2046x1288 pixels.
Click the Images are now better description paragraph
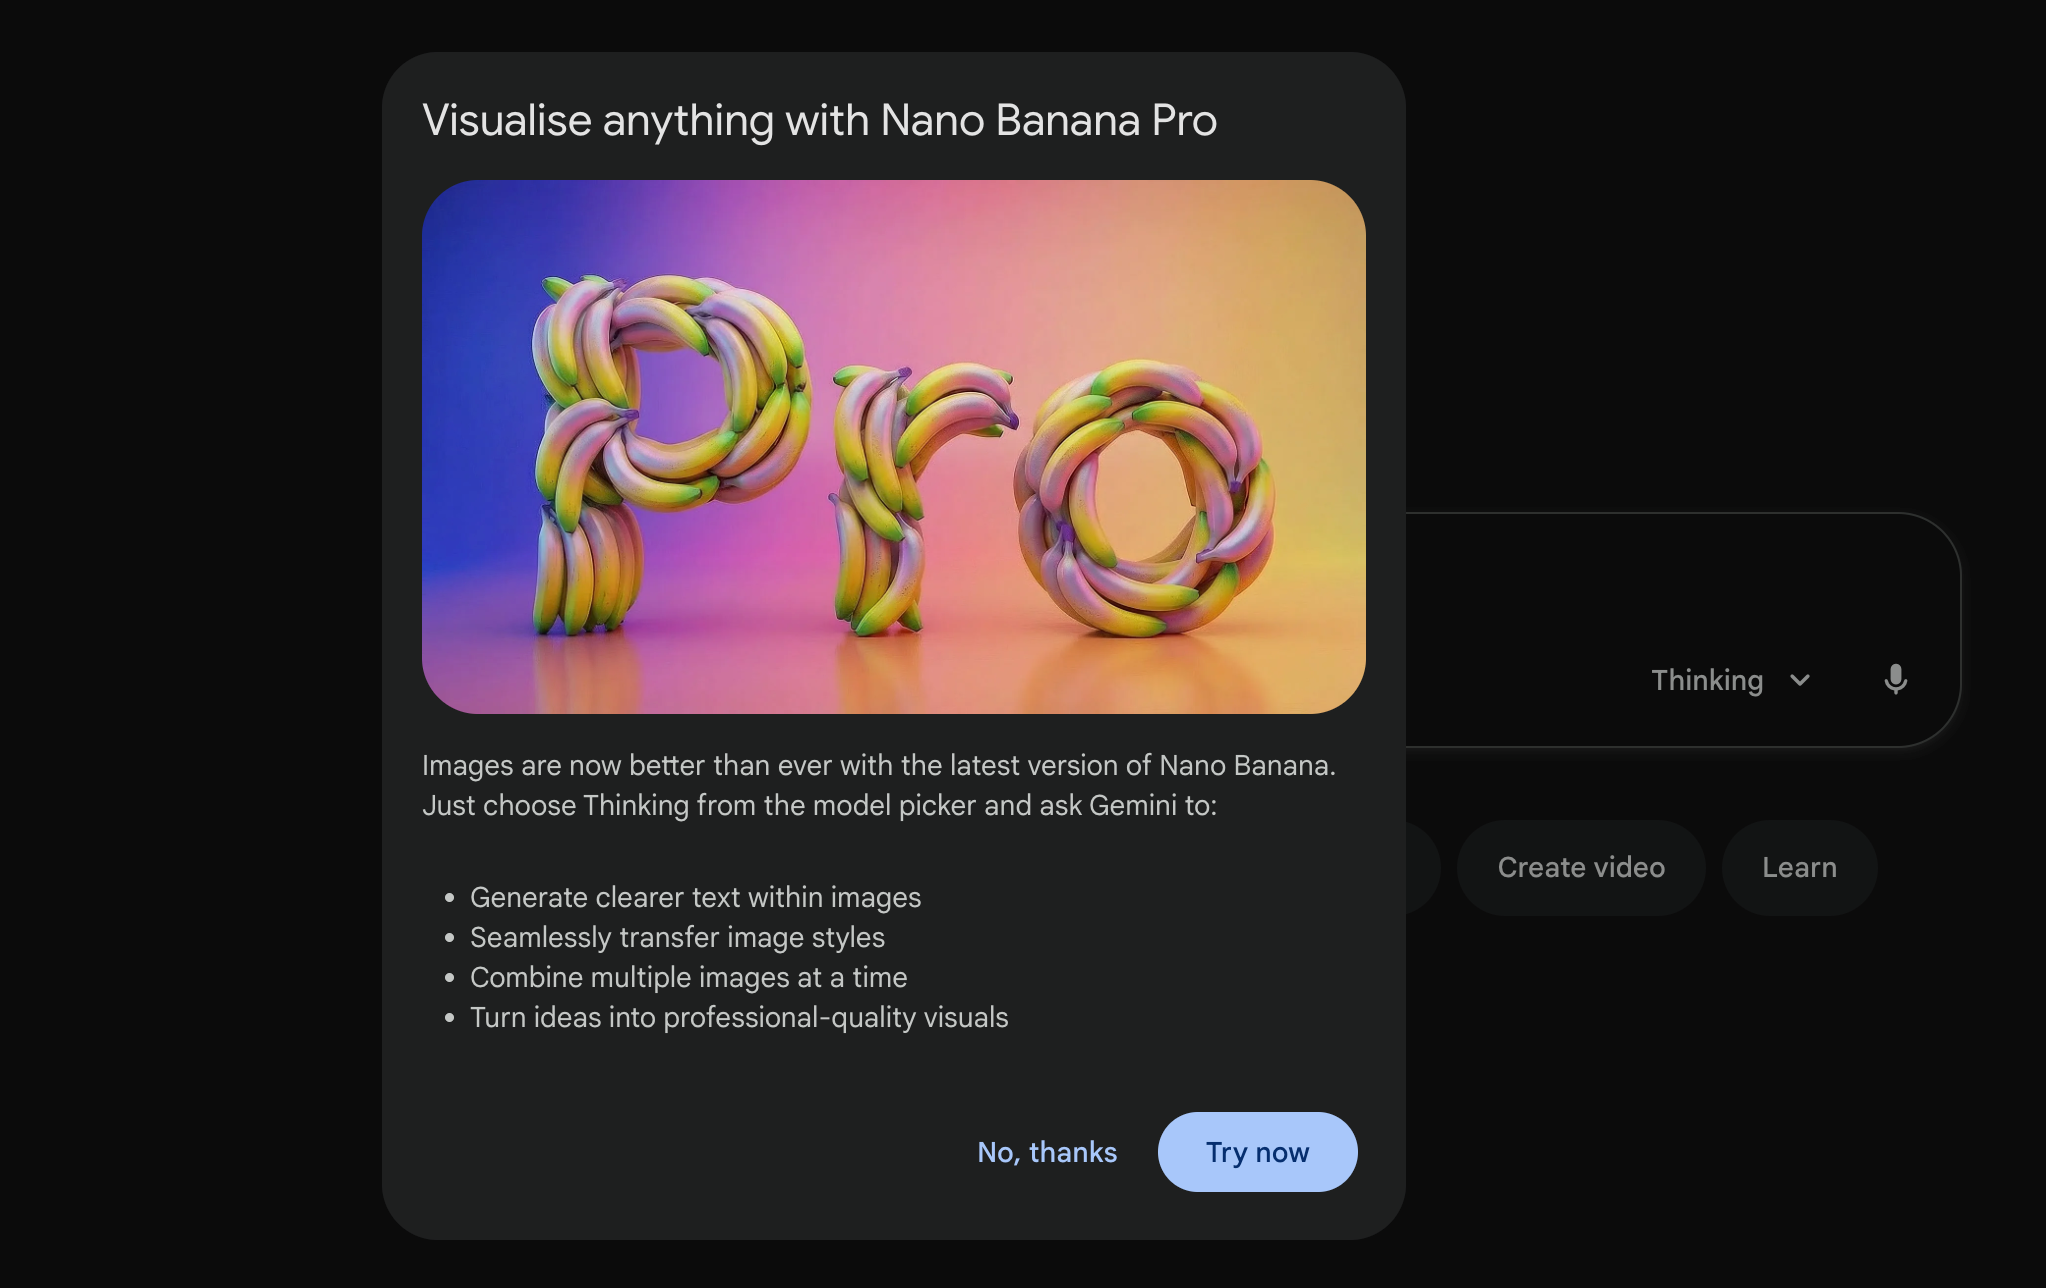[878, 785]
